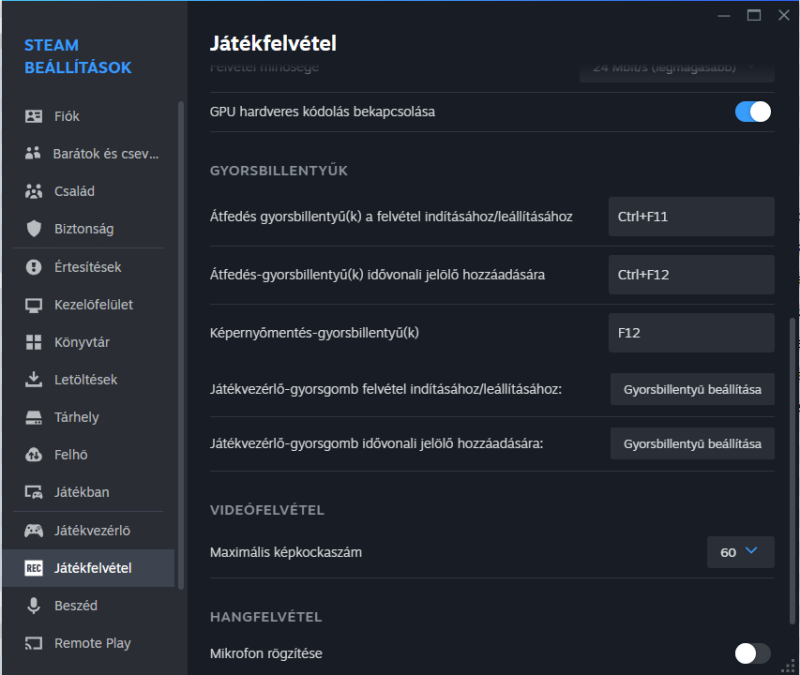This screenshot has height=675, width=800.
Task: Click the Játékvezérlő gamepad icon
Action: [34, 531]
